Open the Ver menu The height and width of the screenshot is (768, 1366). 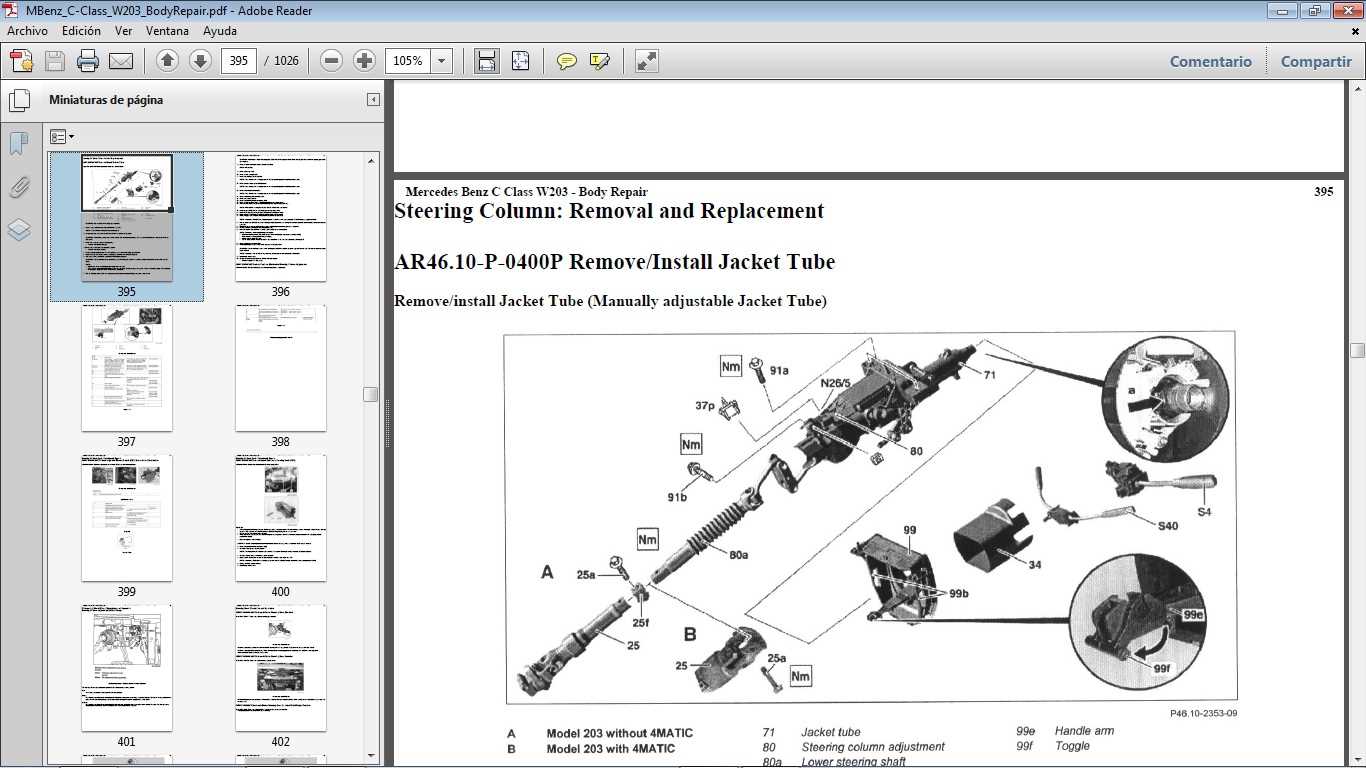click(124, 31)
